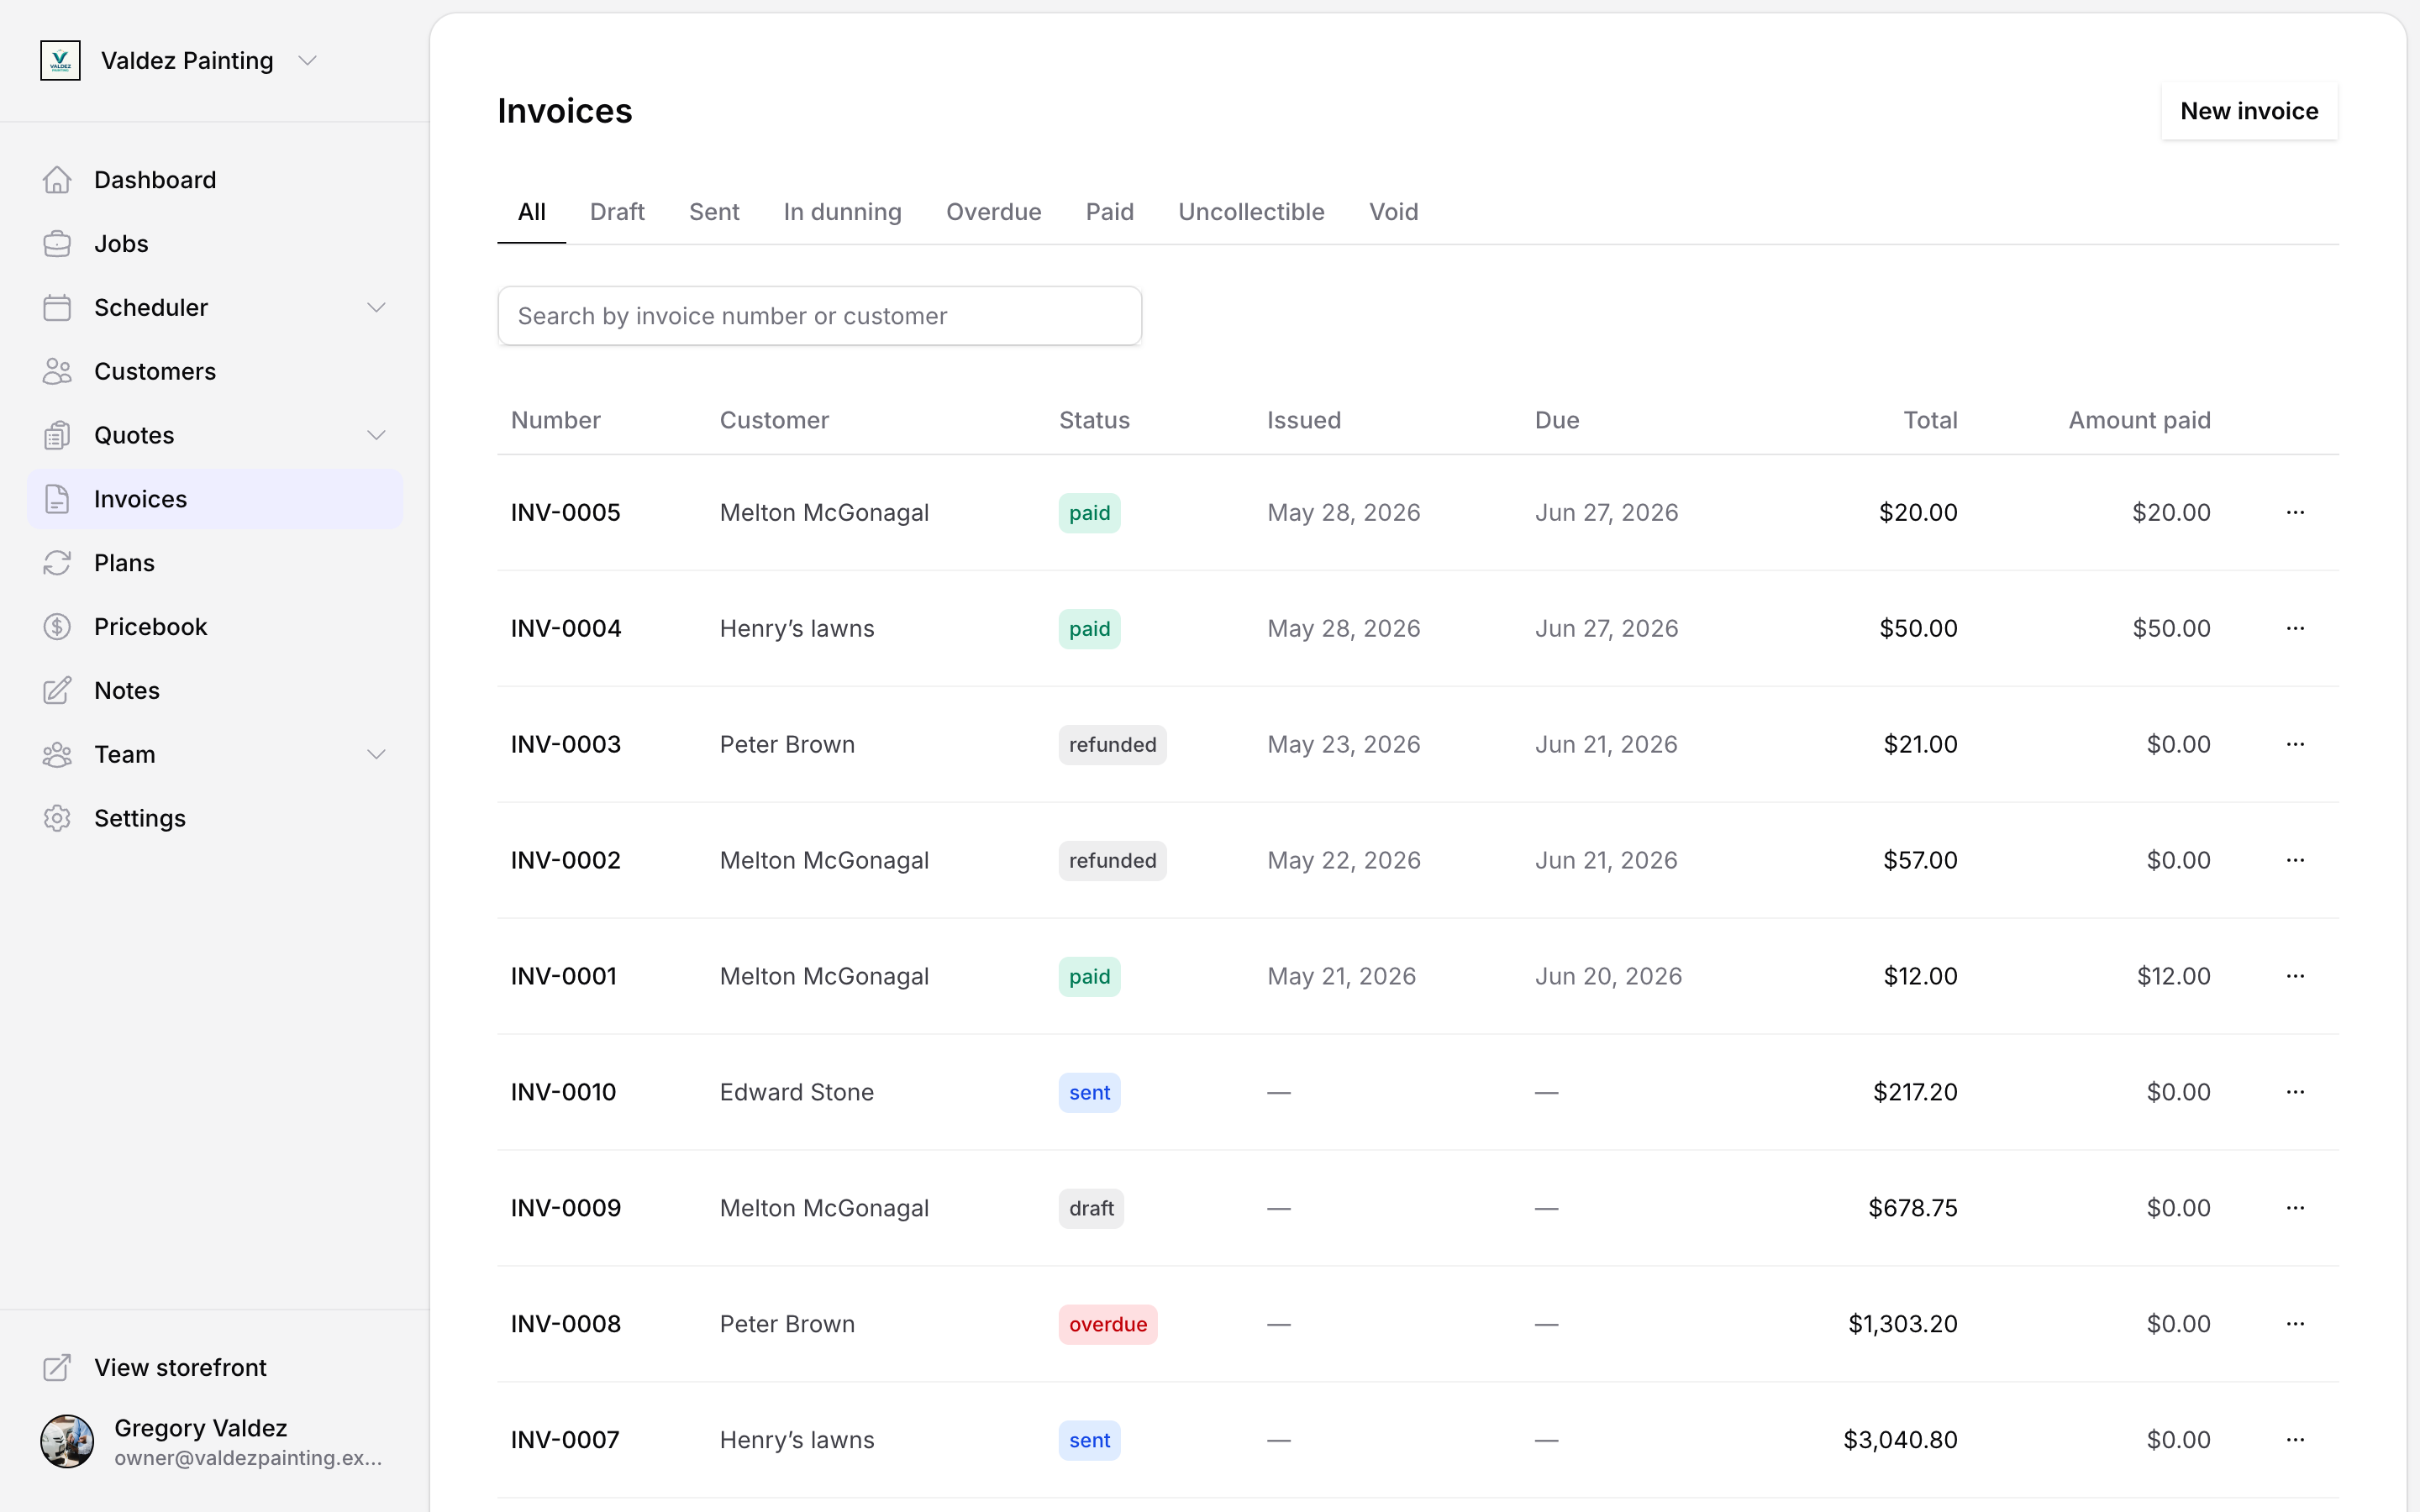Click the Team group icon
2420x1512 pixels.
57,755
